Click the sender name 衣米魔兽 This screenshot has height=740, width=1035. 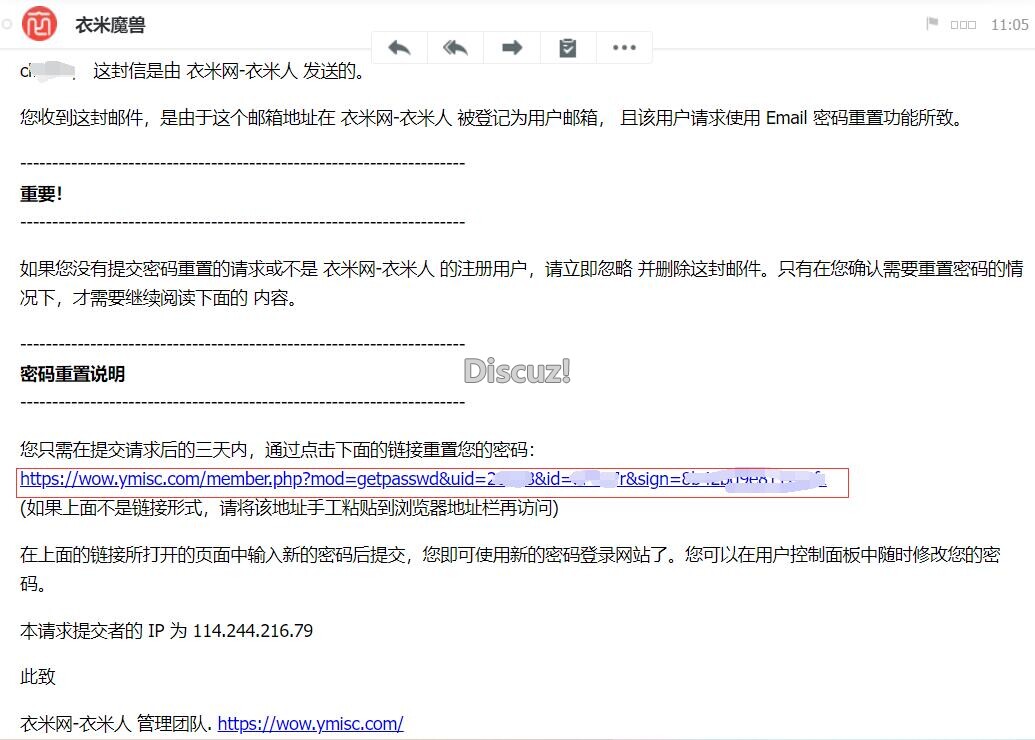110,25
